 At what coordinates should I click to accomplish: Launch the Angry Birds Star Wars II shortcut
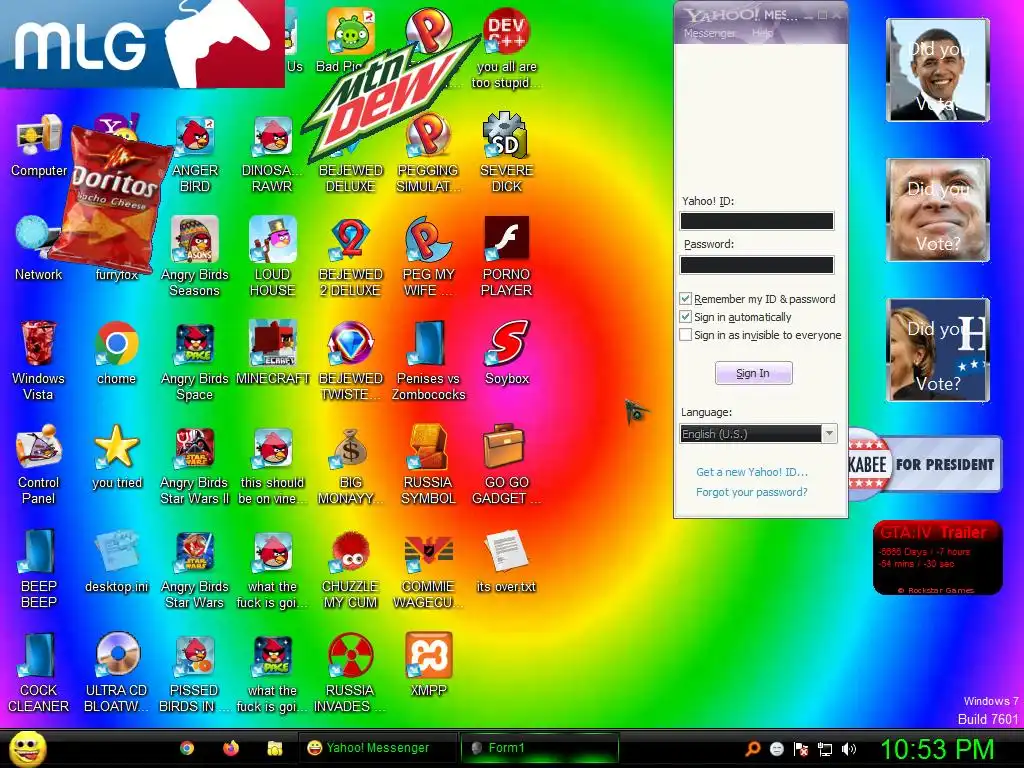click(195, 464)
